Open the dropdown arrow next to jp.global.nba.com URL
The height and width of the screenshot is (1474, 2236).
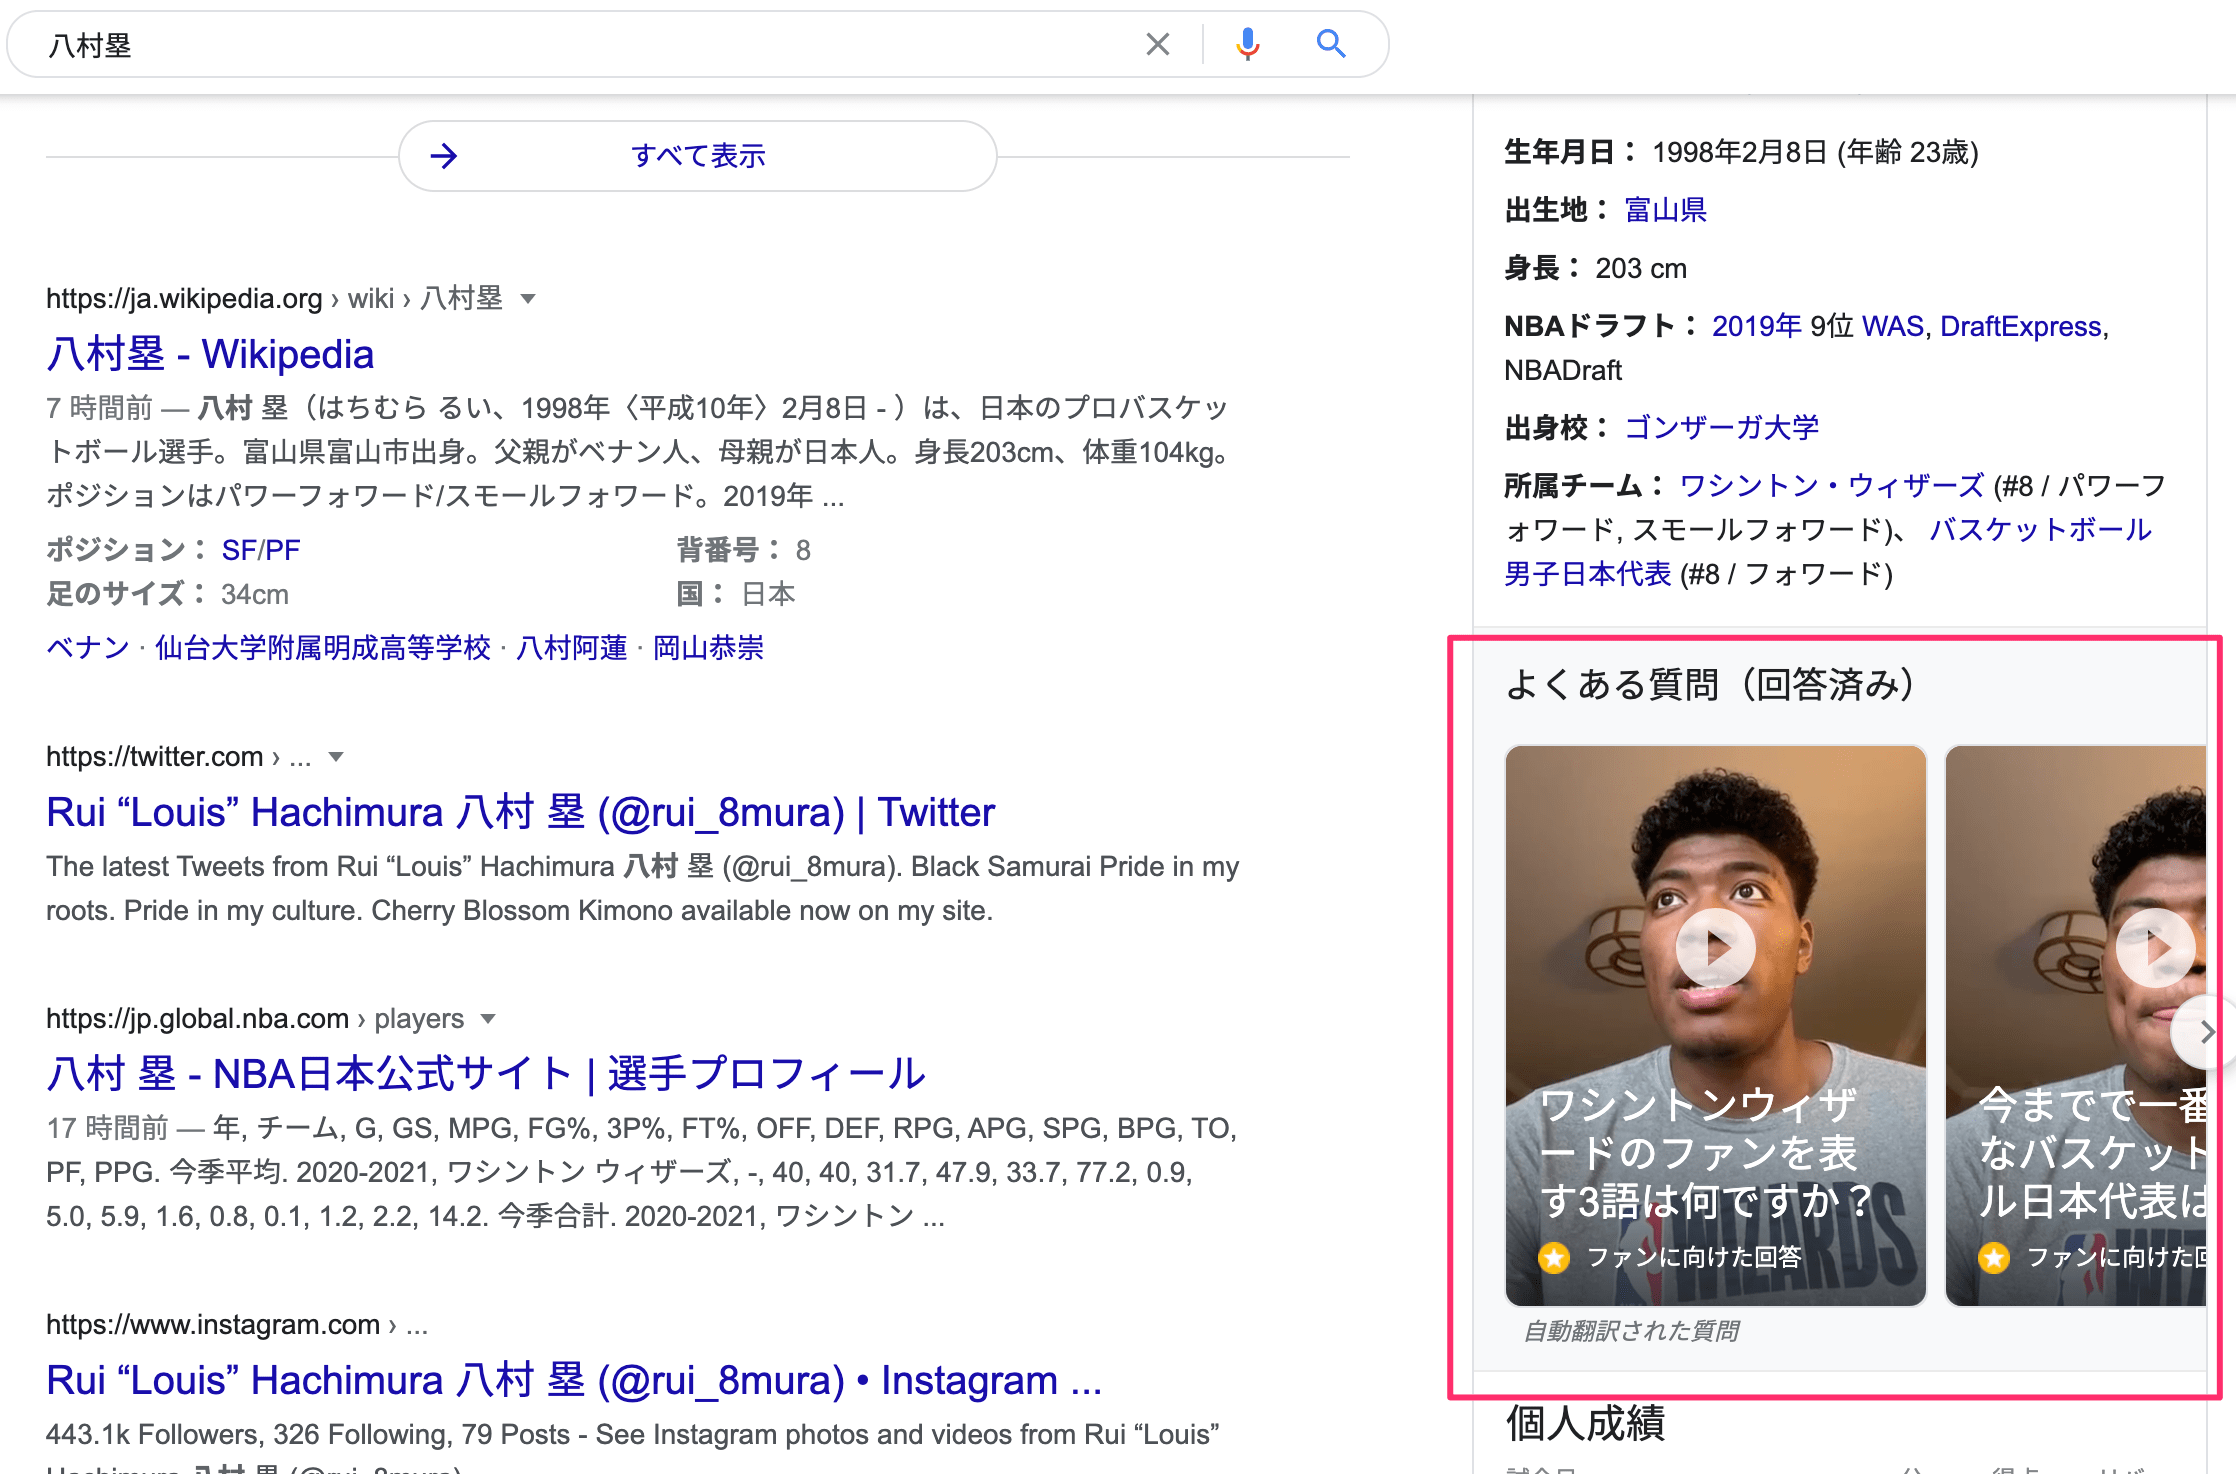488,1019
